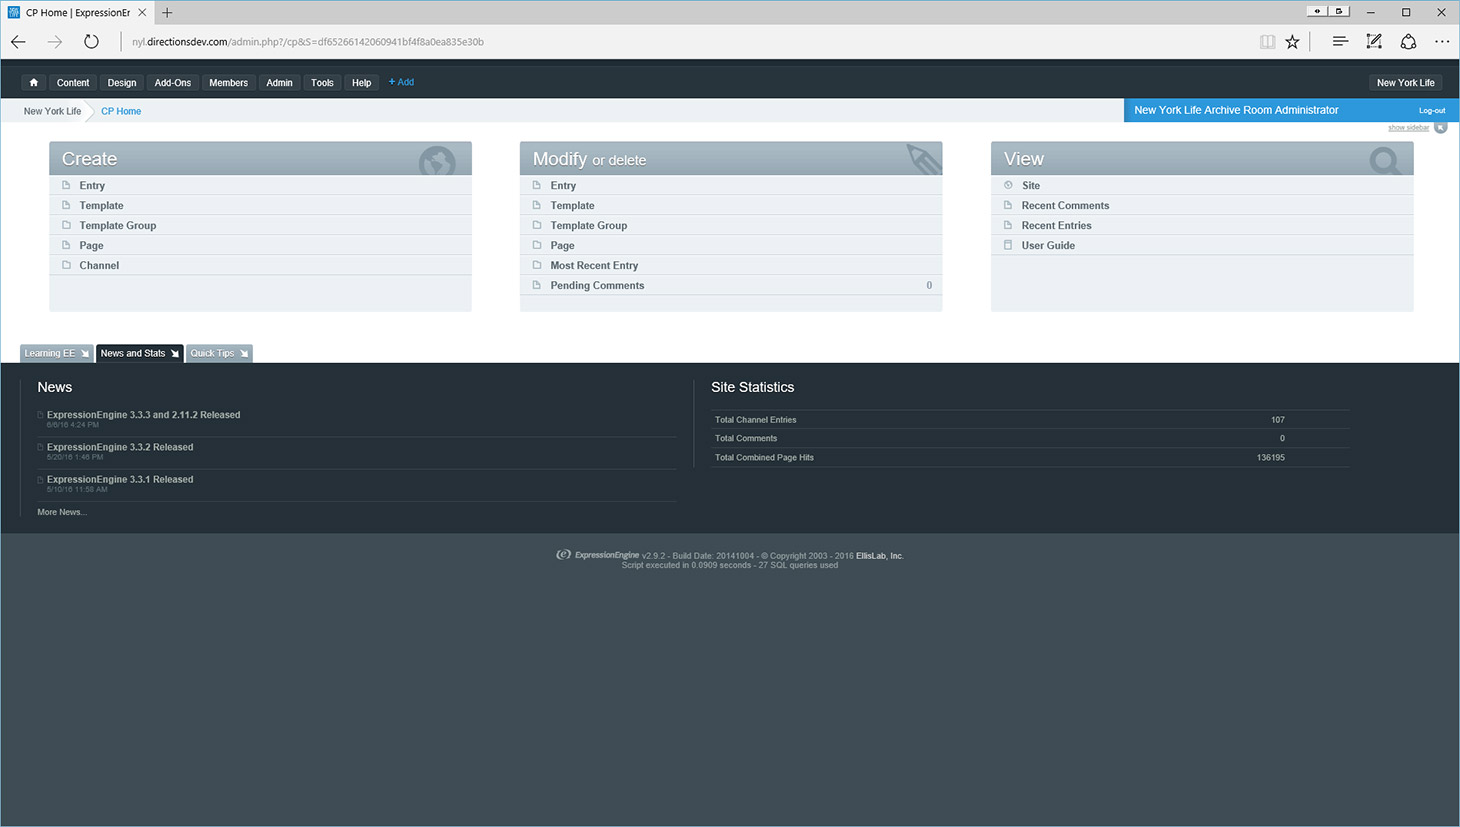Click the home icon in the navigation bar
This screenshot has width=1460, height=827.
[x=34, y=83]
